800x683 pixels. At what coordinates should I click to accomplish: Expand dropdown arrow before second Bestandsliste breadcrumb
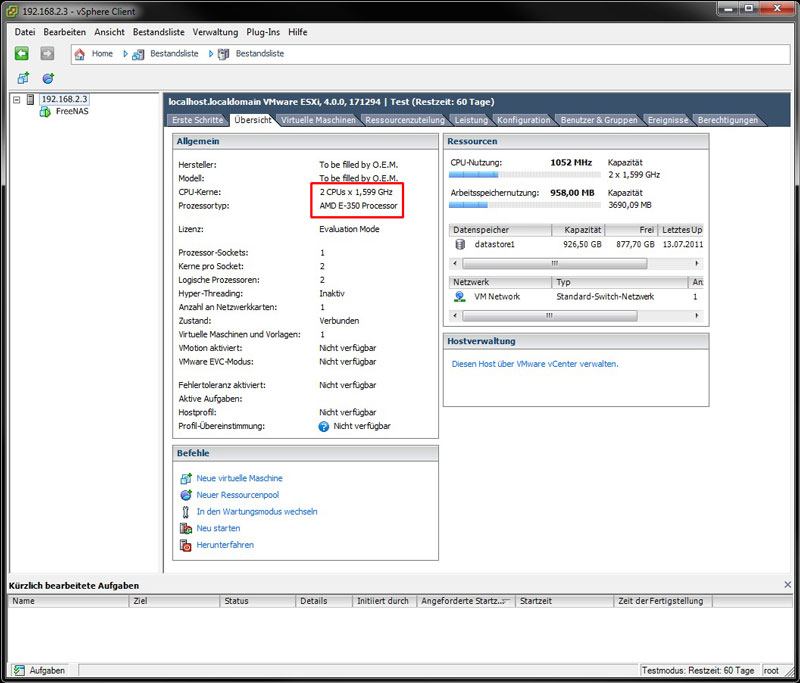[211, 54]
